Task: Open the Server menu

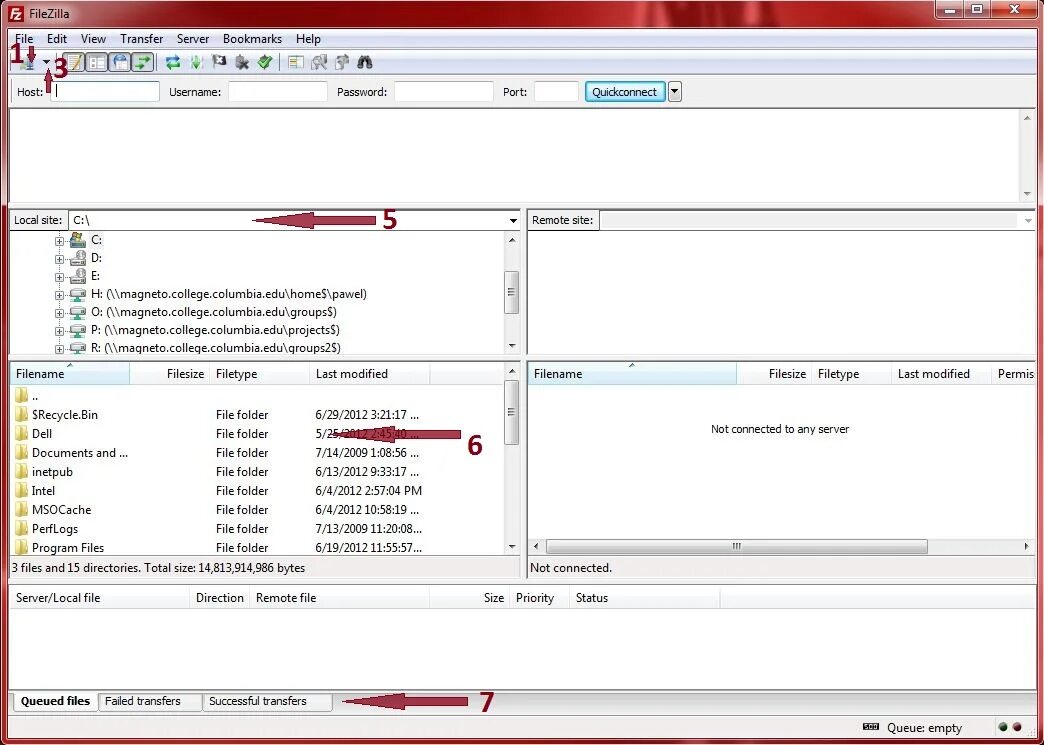Action: (193, 39)
